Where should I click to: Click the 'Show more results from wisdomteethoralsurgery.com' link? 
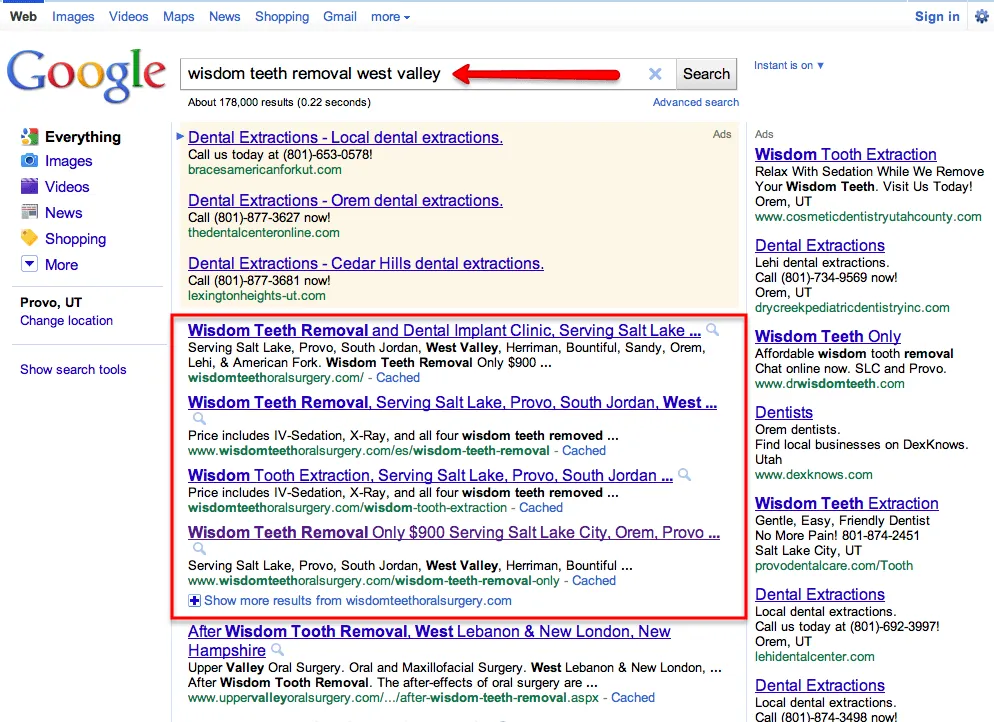[x=358, y=600]
